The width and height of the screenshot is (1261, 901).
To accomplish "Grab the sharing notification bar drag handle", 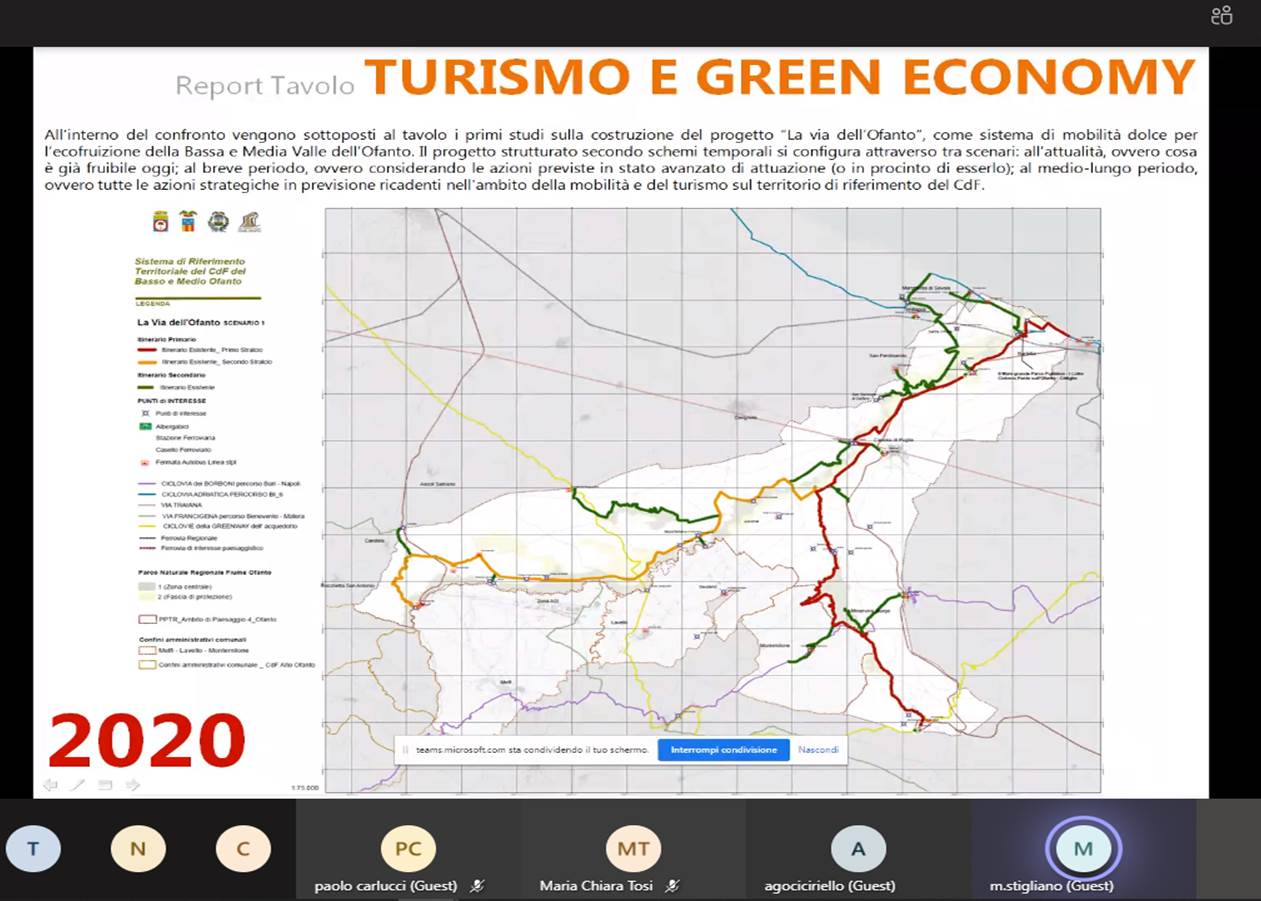I will pos(405,749).
